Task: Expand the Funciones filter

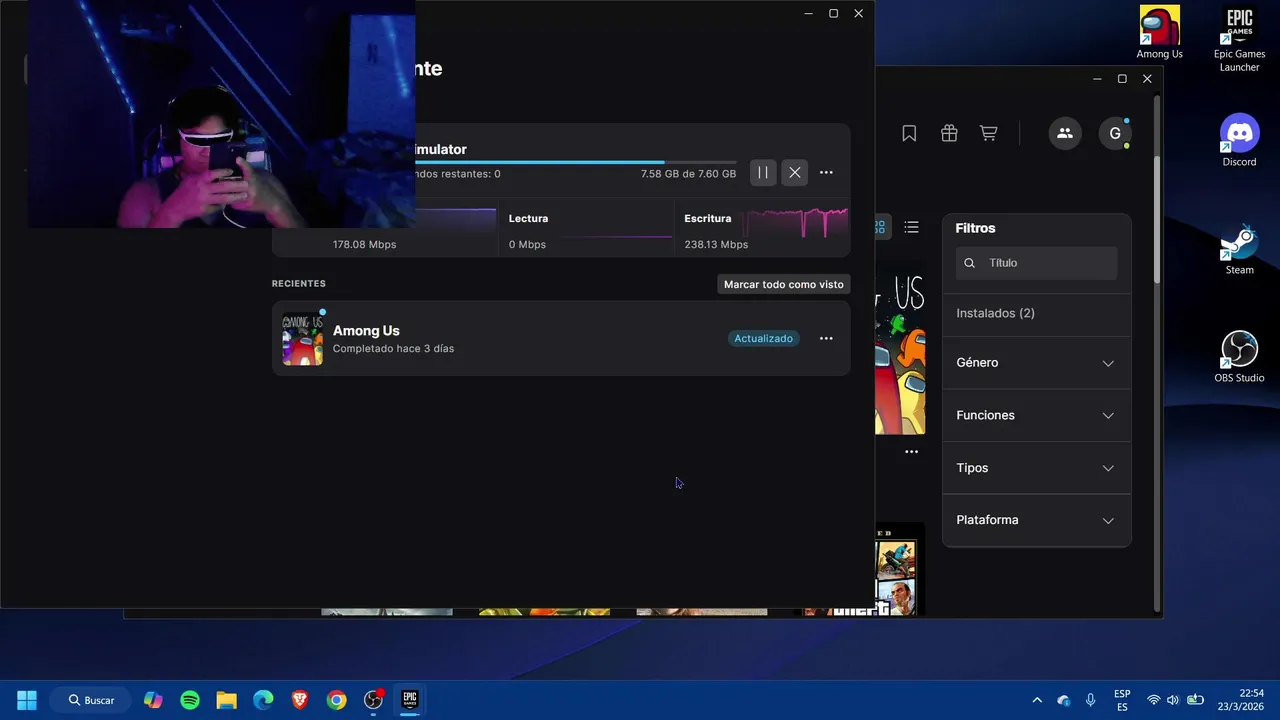Action: click(1036, 415)
